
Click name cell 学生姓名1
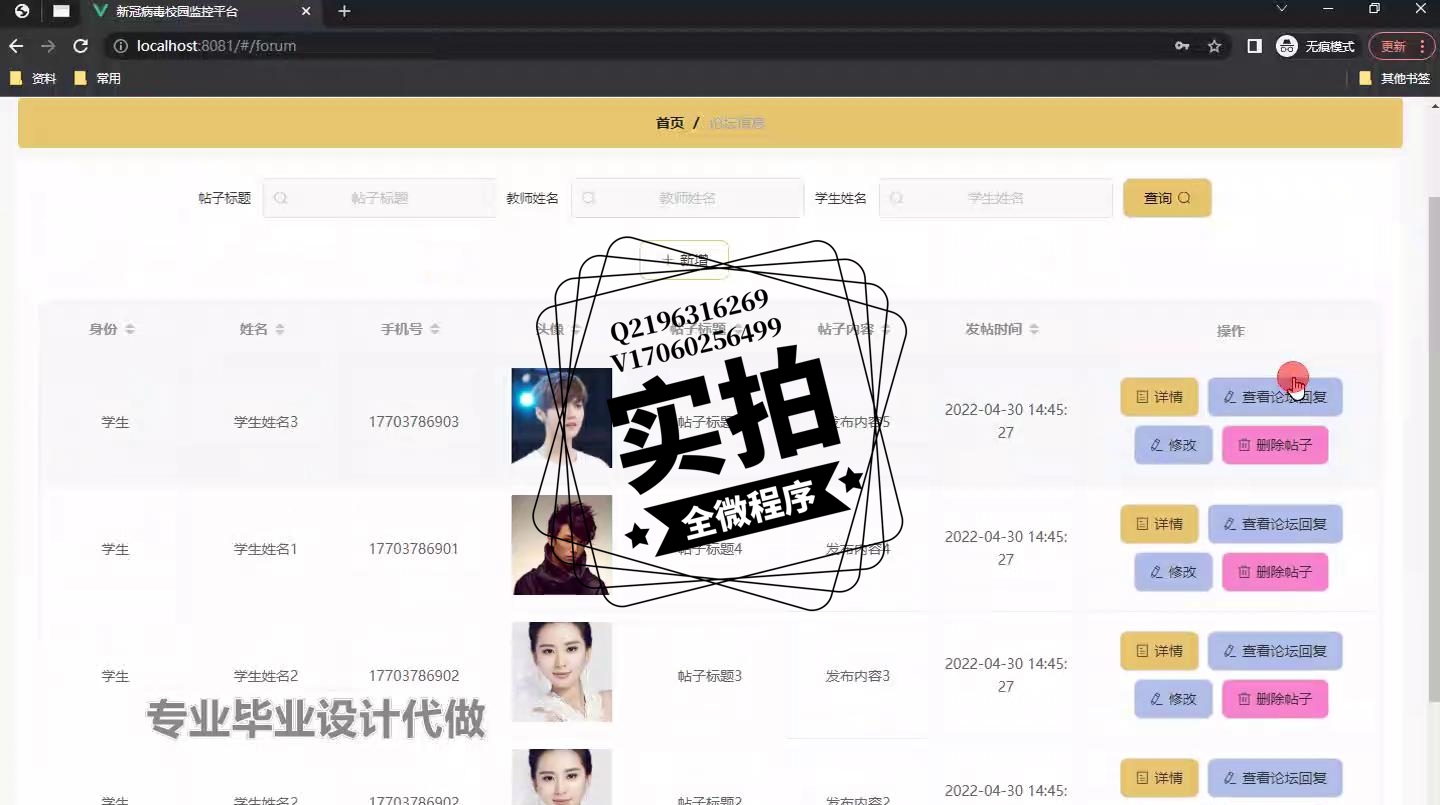(x=266, y=549)
